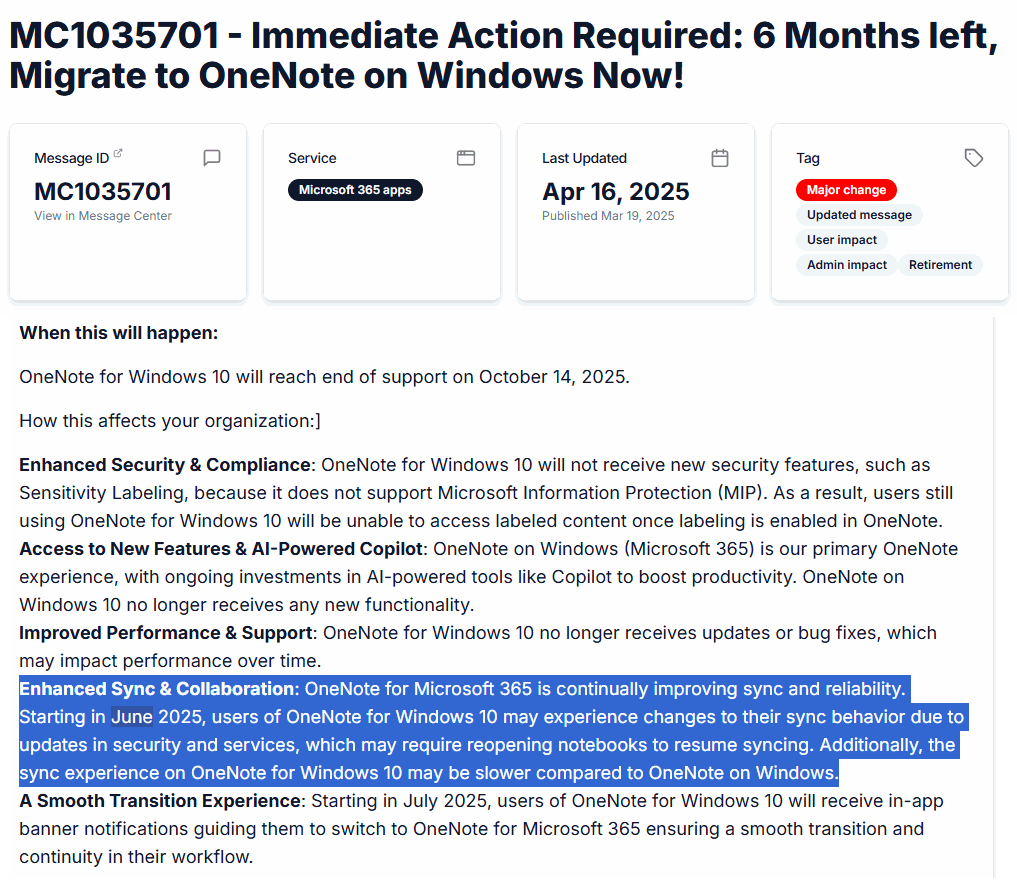Click the 'When this will happen:' heading
This screenshot has height=880, width=1017.
point(119,333)
